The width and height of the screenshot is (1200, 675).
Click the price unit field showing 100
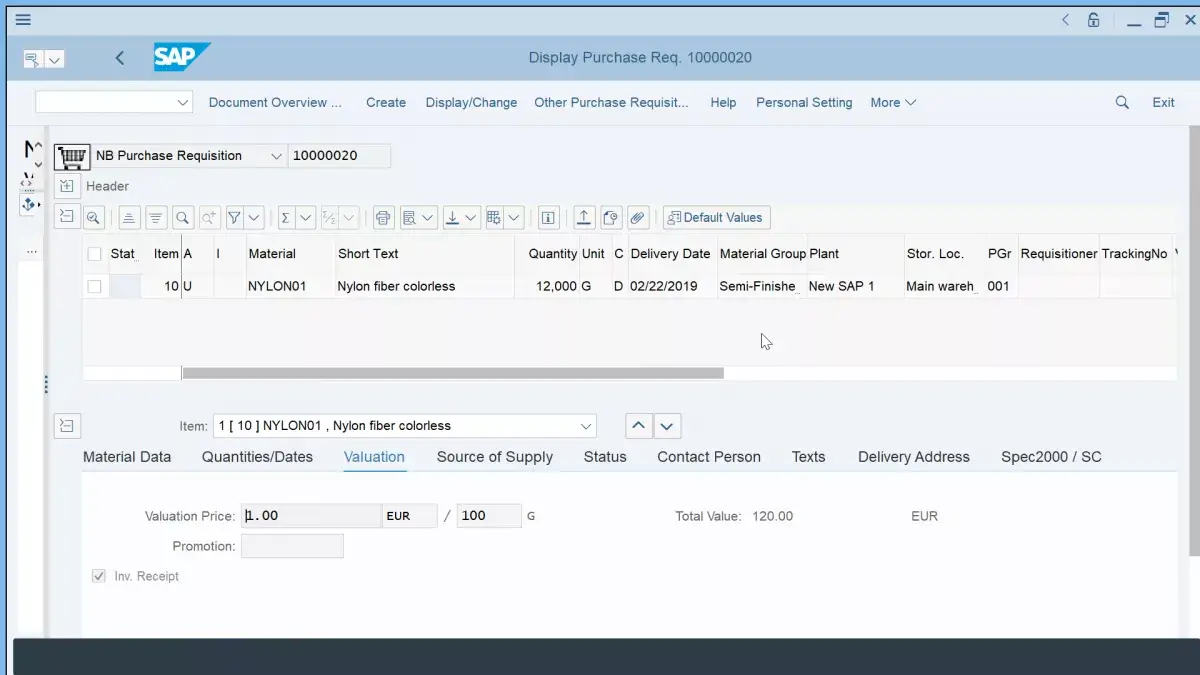(x=489, y=516)
